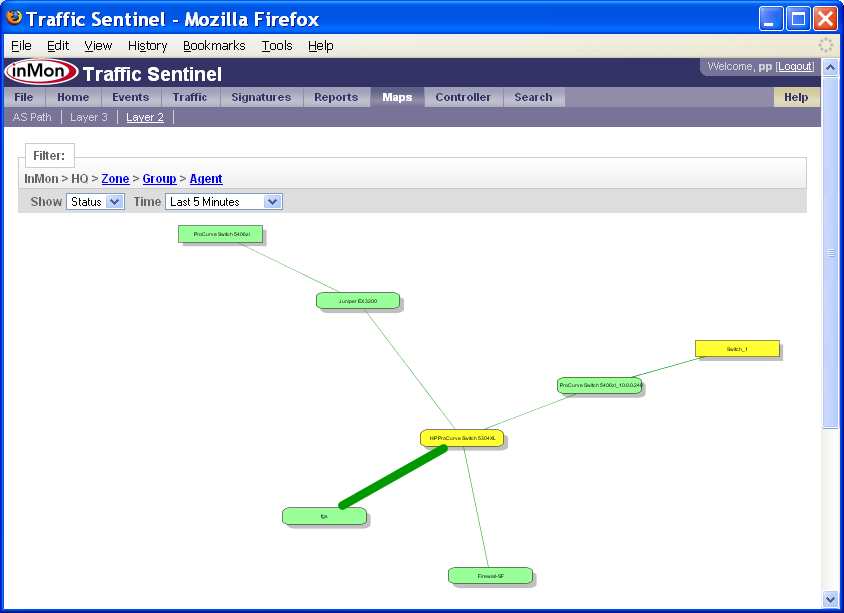
Task: Select the Firewall-SF node
Action: (490, 576)
